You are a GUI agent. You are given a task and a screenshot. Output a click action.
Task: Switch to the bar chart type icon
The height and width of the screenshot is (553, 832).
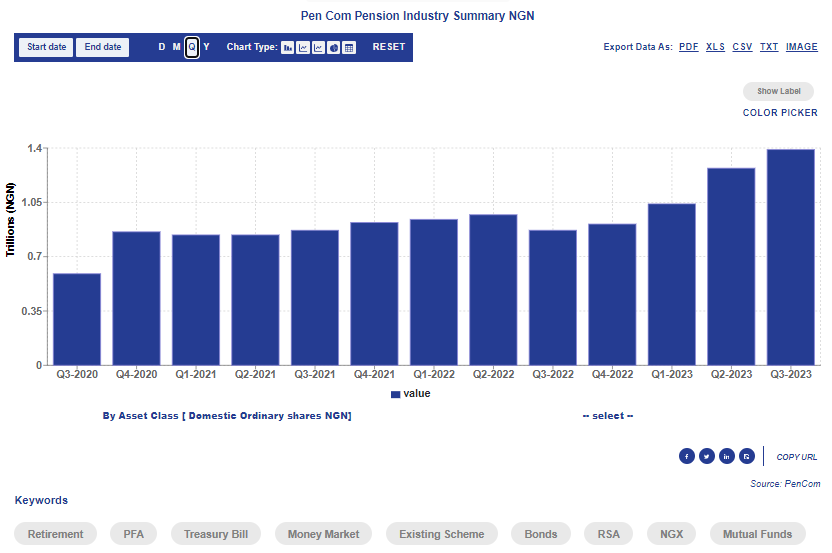[288, 48]
